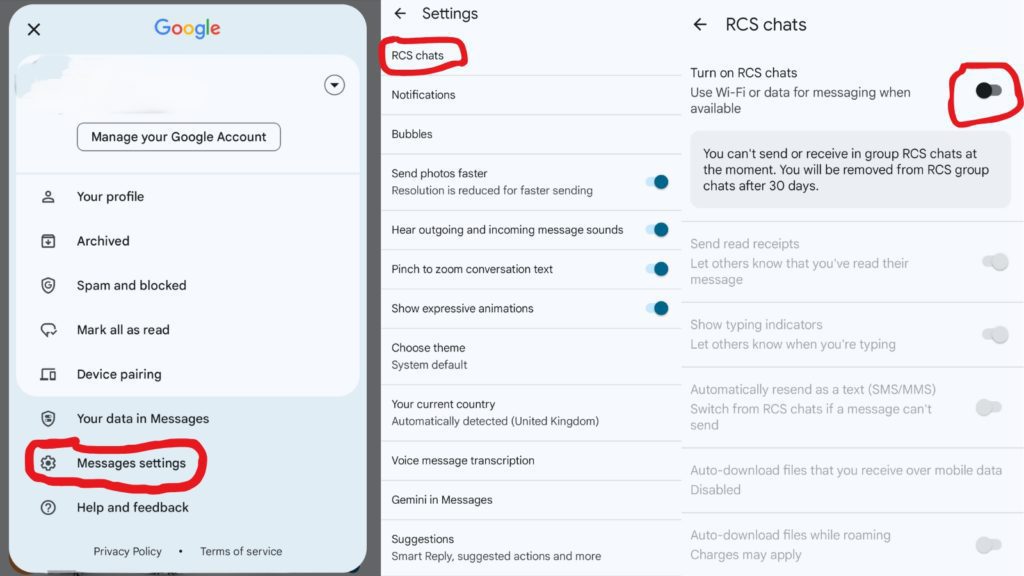Toggle Pinch to zoom conversation text
Image resolution: width=1024 pixels, height=576 pixels.
pos(658,268)
